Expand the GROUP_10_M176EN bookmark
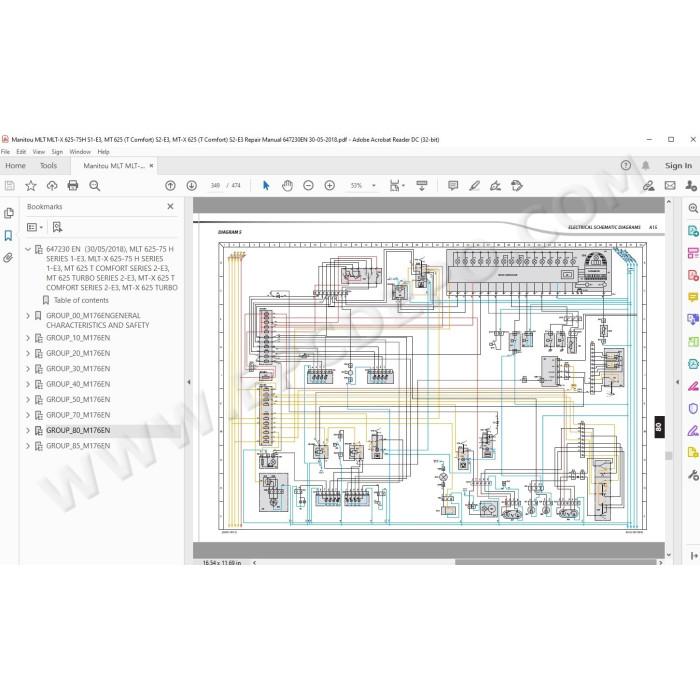The image size is (700, 700). pos(28,338)
